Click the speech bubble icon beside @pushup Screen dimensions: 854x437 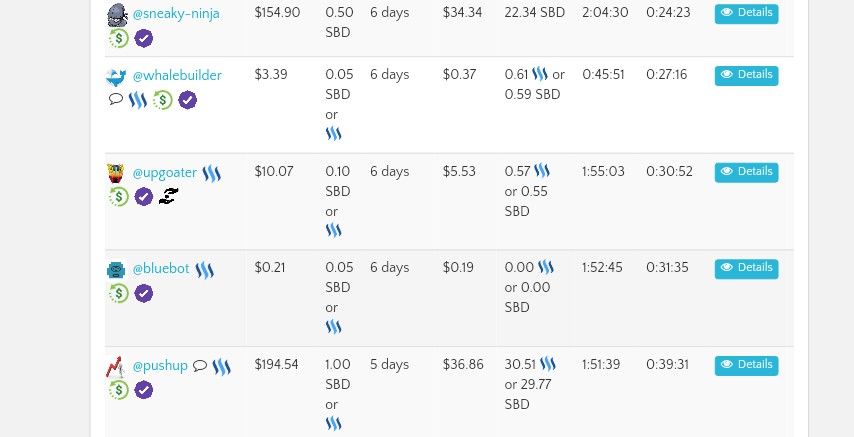(x=200, y=365)
